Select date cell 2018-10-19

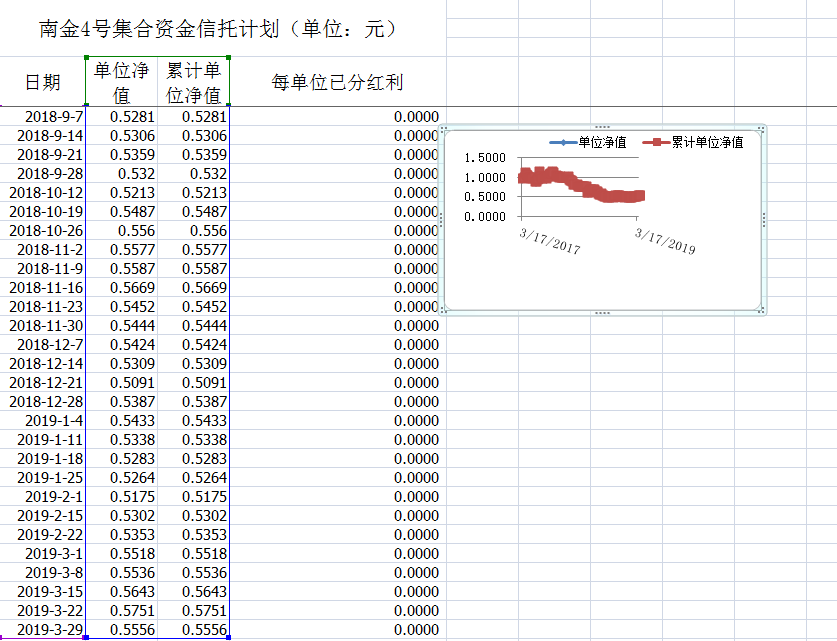point(43,211)
